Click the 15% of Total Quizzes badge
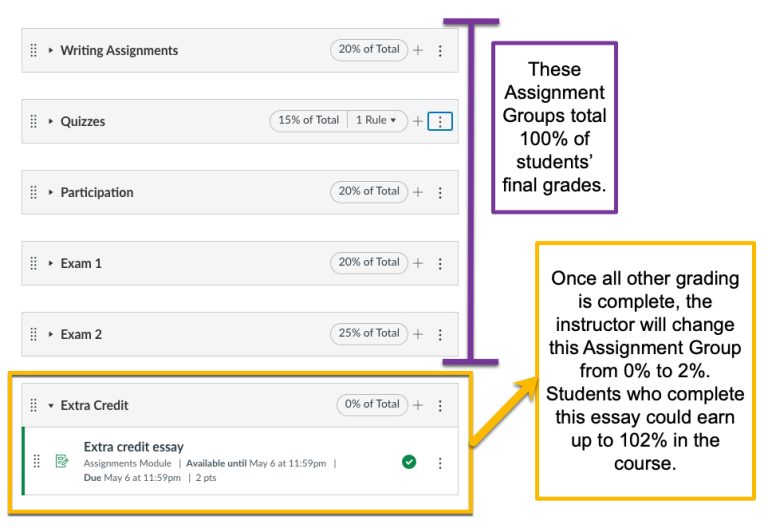 pos(308,121)
